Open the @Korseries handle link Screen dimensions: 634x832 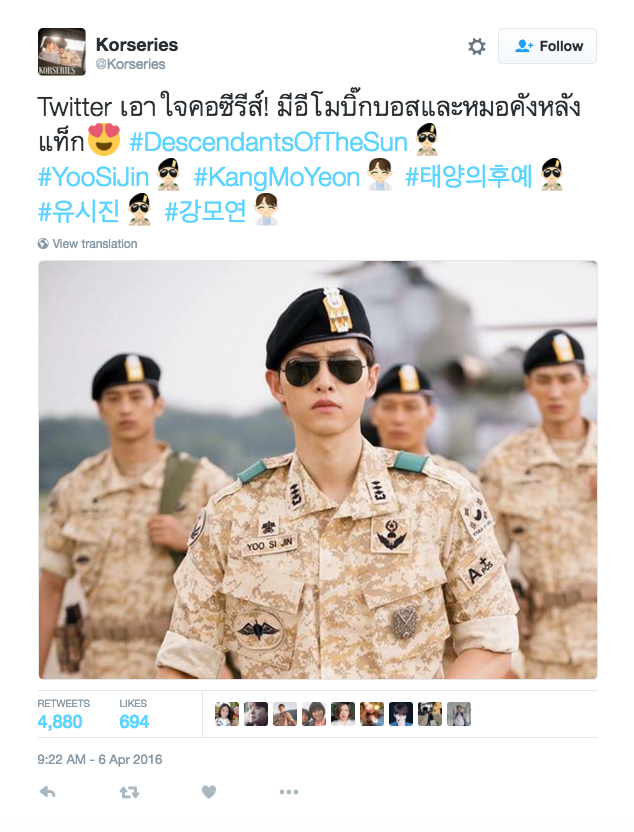[x=131, y=64]
